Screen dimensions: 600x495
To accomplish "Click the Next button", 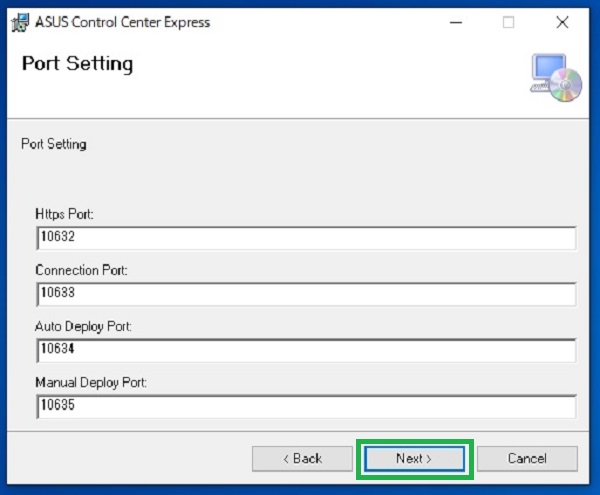I will 415,458.
